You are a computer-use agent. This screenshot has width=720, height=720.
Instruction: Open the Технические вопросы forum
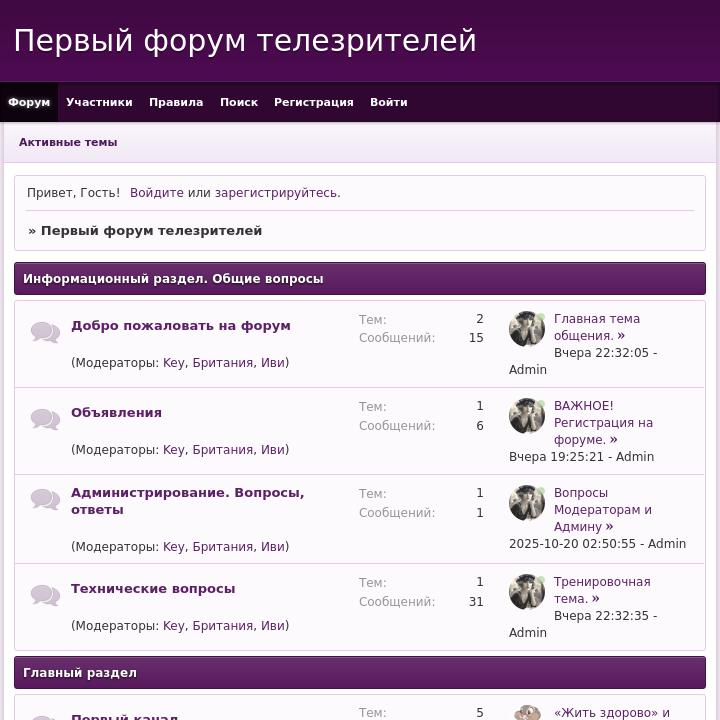(x=153, y=588)
